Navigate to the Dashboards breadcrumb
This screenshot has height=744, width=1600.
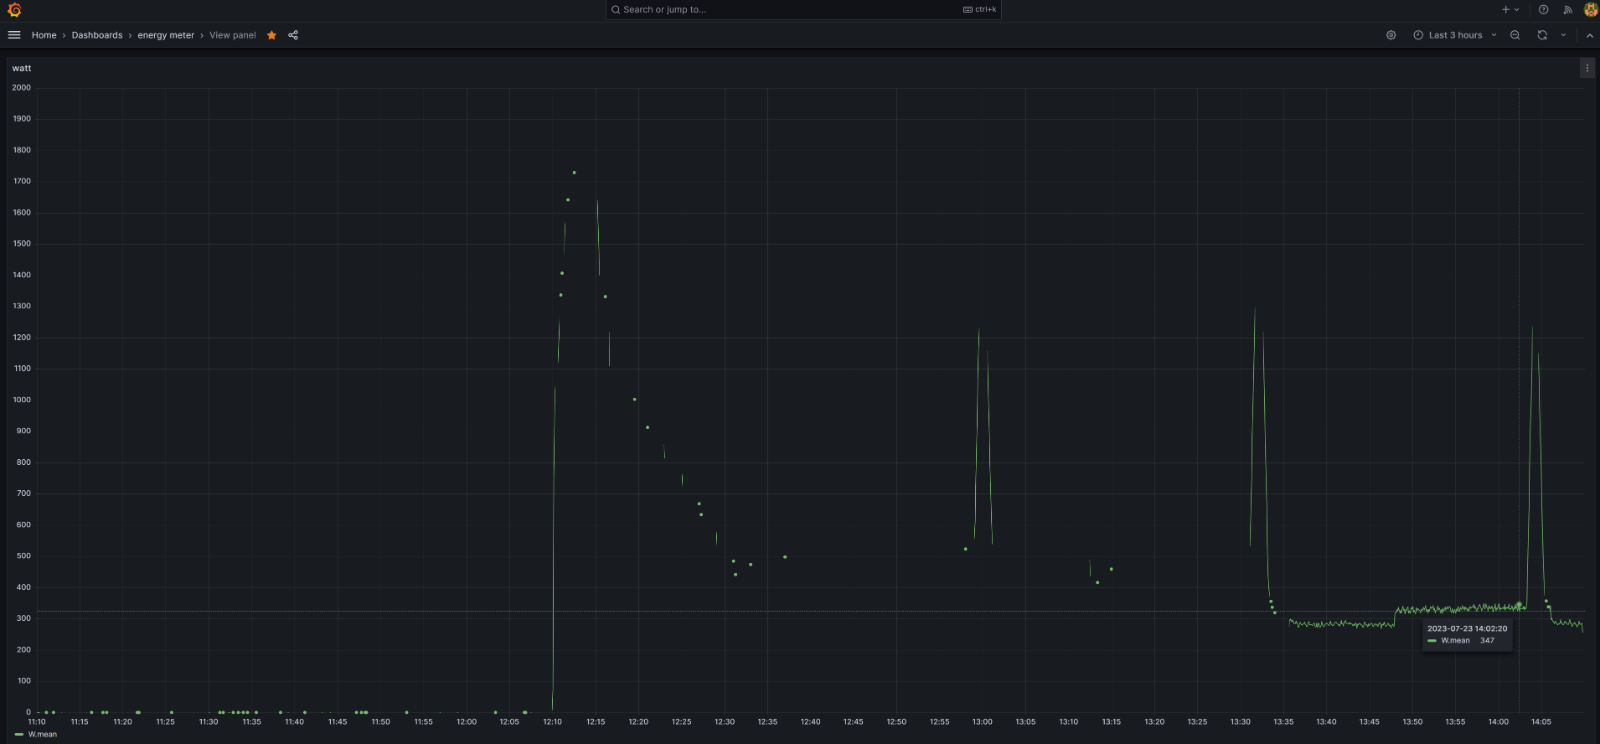97,35
